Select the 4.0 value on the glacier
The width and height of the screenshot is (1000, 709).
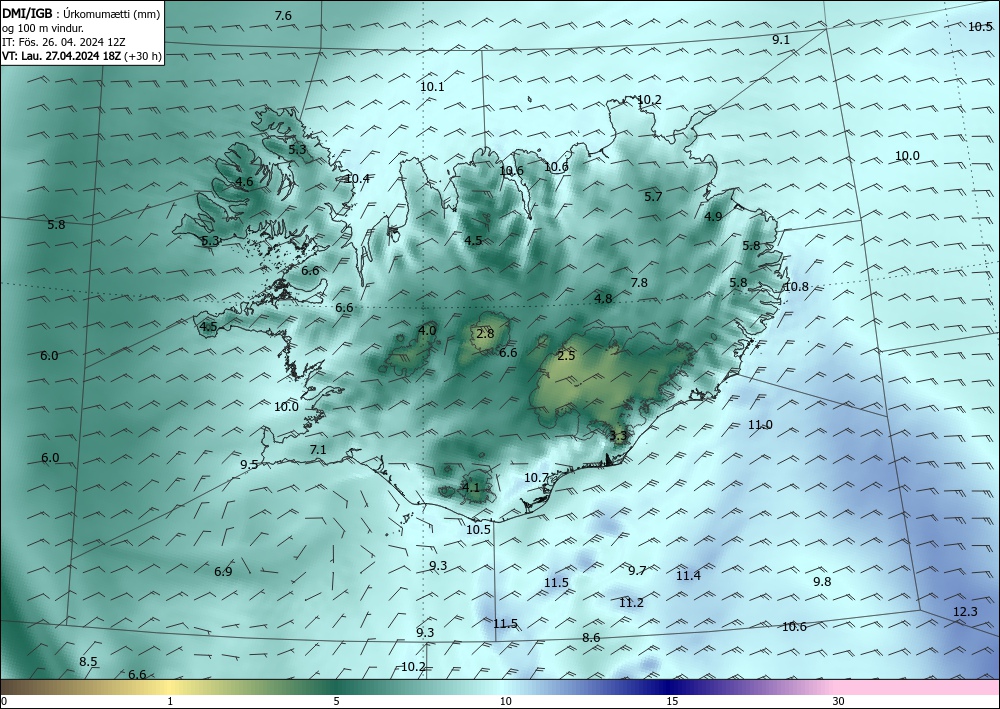(x=427, y=330)
